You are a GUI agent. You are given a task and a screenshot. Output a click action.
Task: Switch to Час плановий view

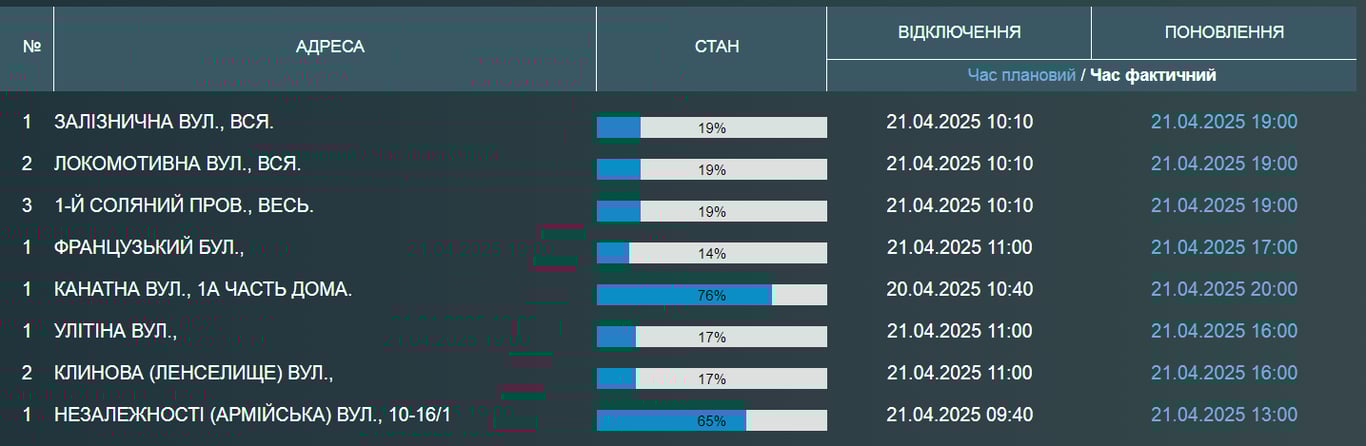point(1021,75)
